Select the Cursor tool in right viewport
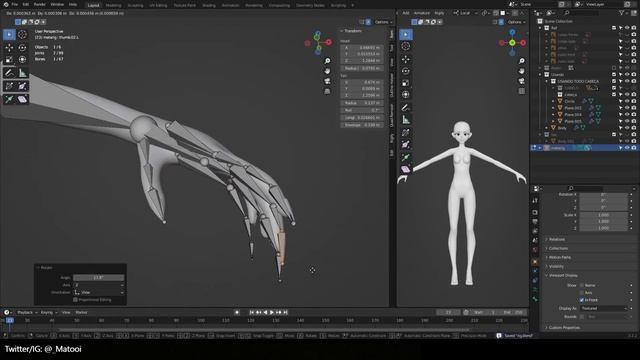Screen dimensions: 640x360 (406, 46)
